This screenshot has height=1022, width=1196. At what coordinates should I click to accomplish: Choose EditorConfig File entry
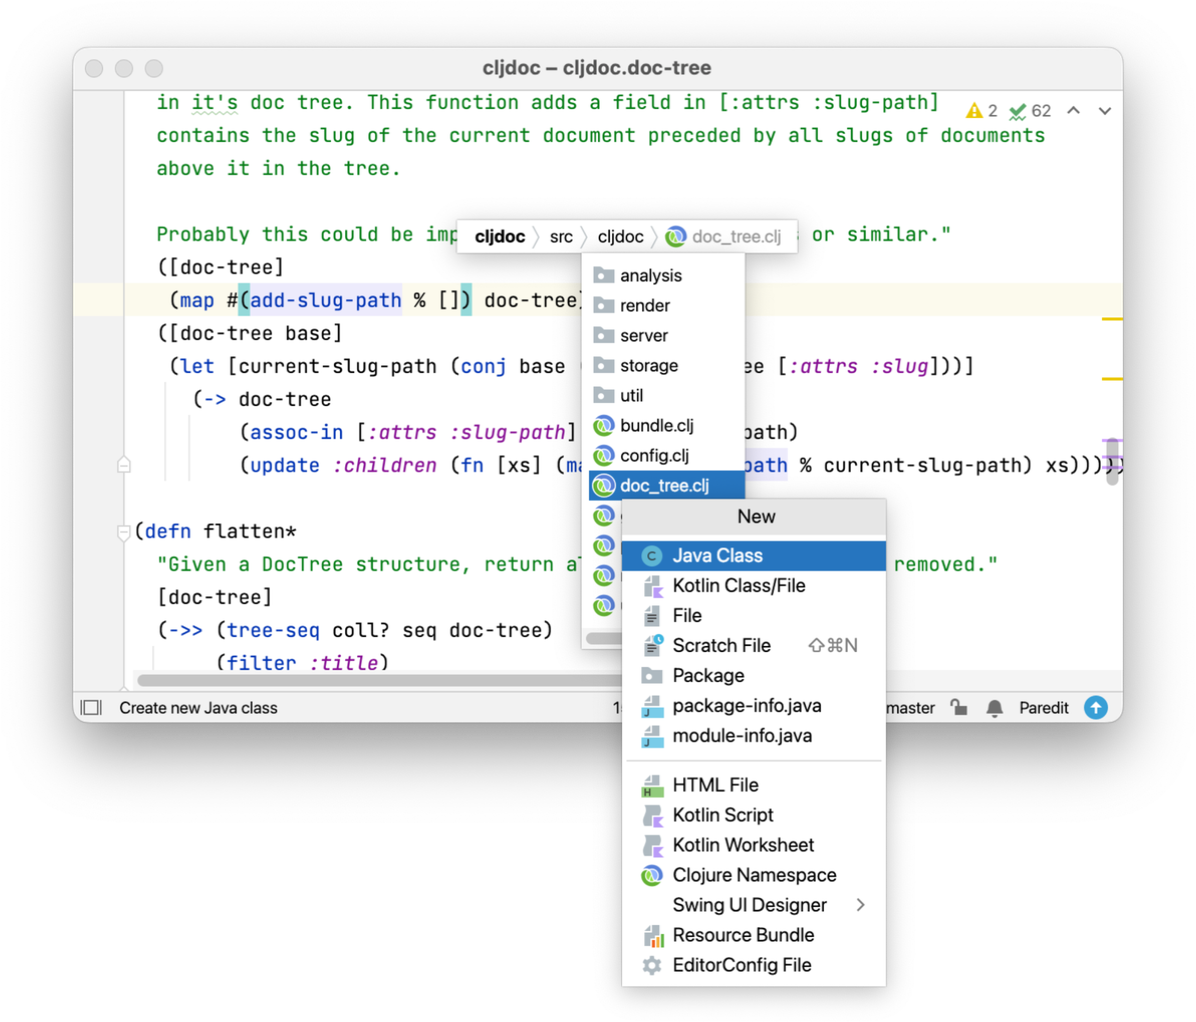point(754,965)
